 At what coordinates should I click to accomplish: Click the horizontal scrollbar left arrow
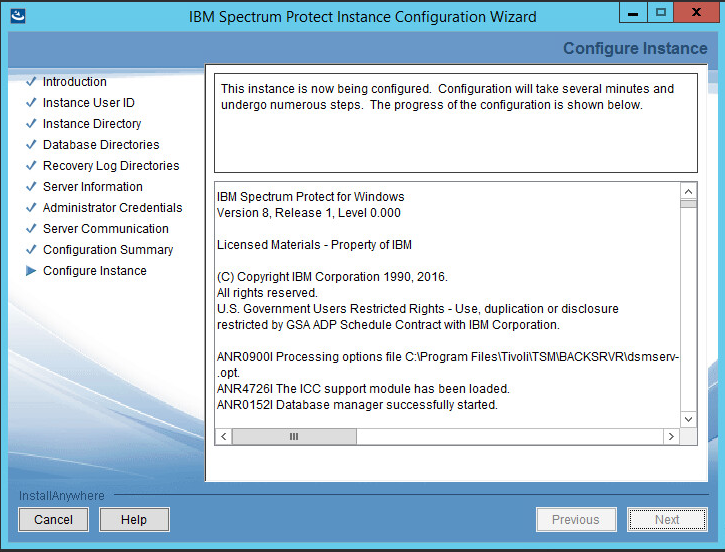coord(224,437)
